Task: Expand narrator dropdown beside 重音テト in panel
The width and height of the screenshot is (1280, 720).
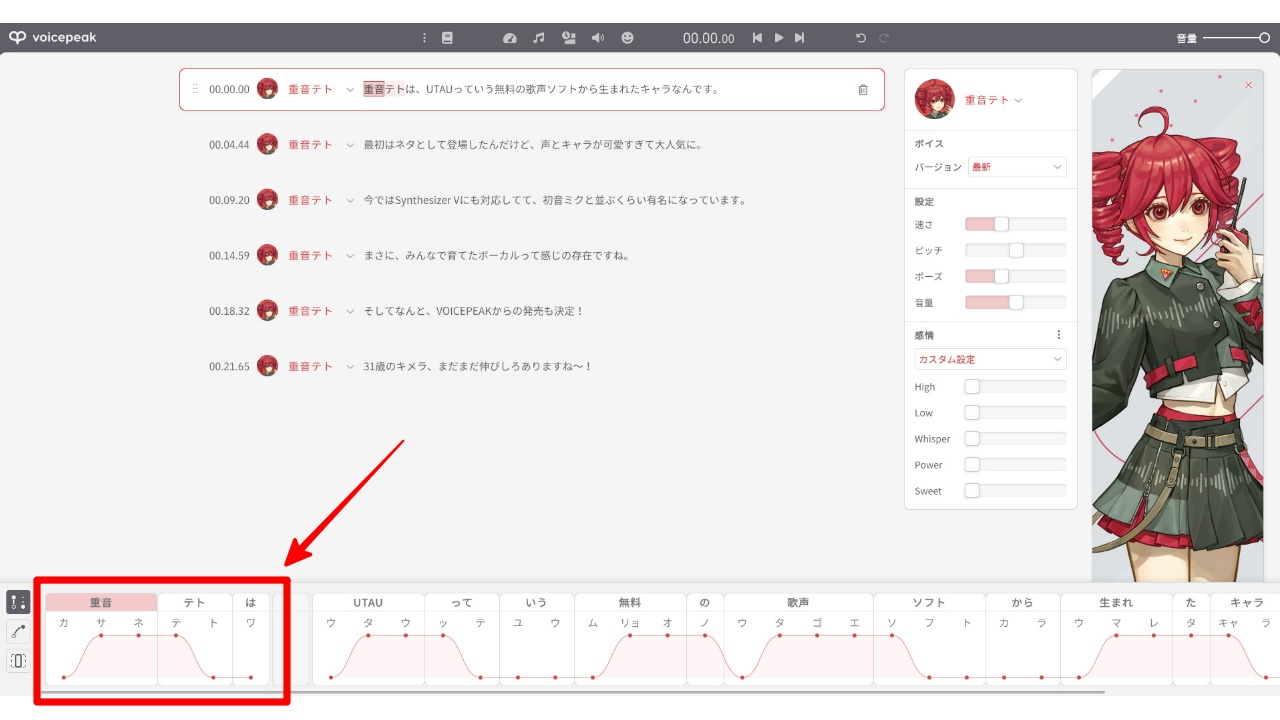Action: [x=1019, y=100]
